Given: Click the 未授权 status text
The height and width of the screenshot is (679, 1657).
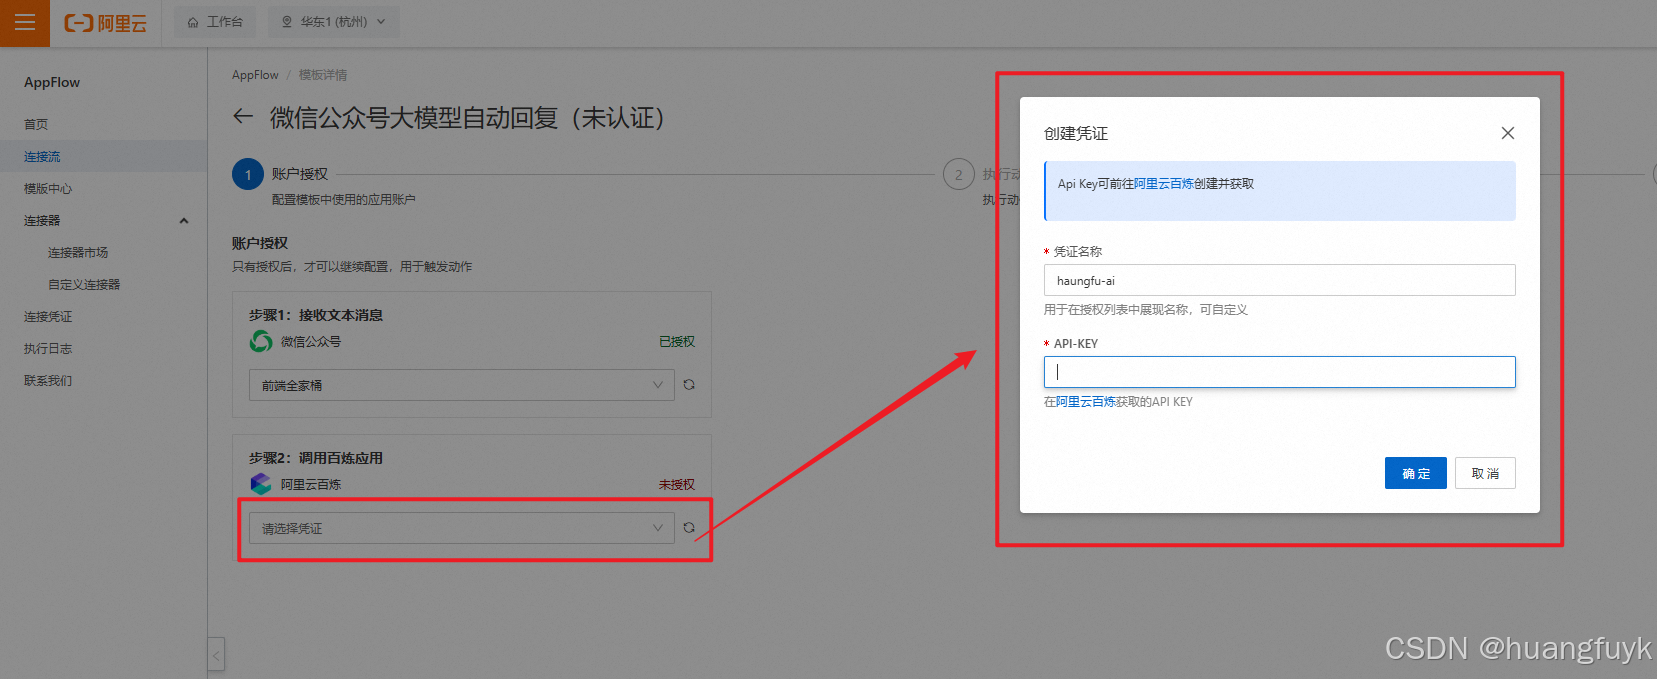Looking at the screenshot, I should pyautogui.click(x=677, y=484).
